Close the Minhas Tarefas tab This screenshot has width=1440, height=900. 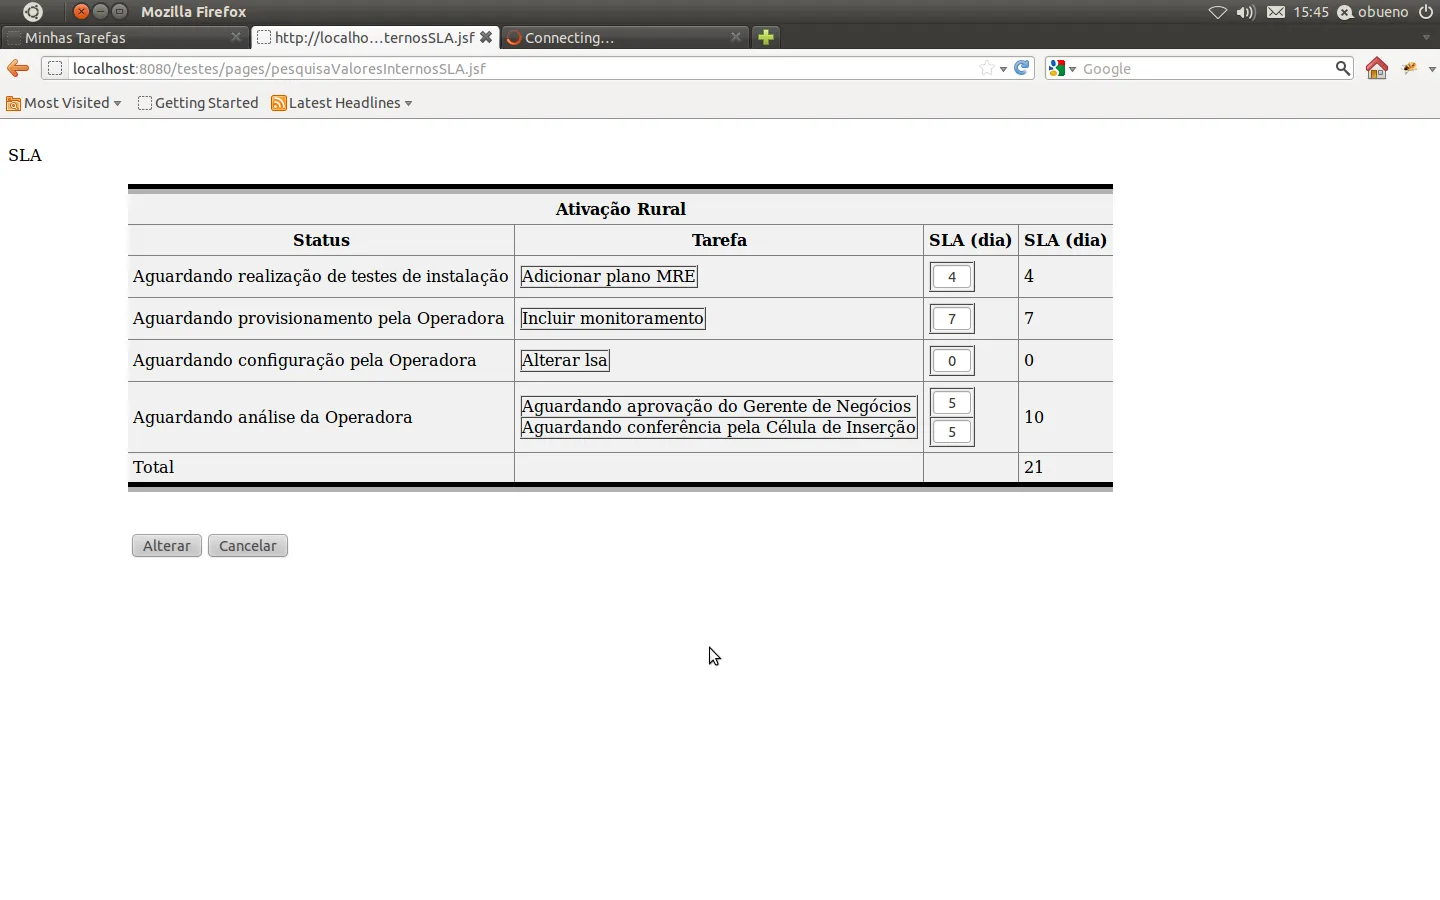click(x=236, y=37)
